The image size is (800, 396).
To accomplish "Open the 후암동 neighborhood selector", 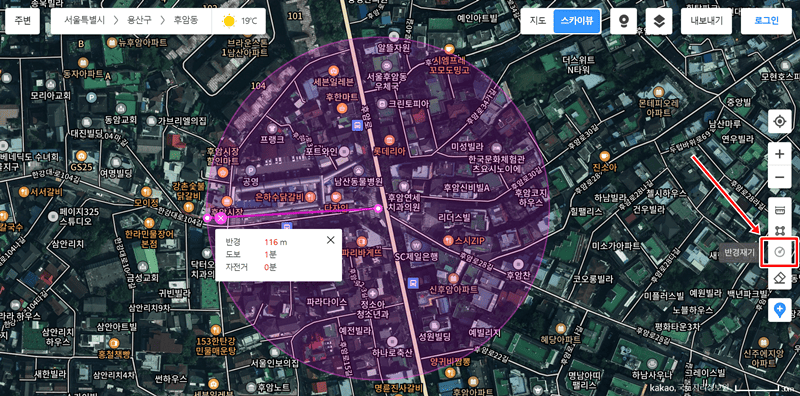I will point(185,21).
